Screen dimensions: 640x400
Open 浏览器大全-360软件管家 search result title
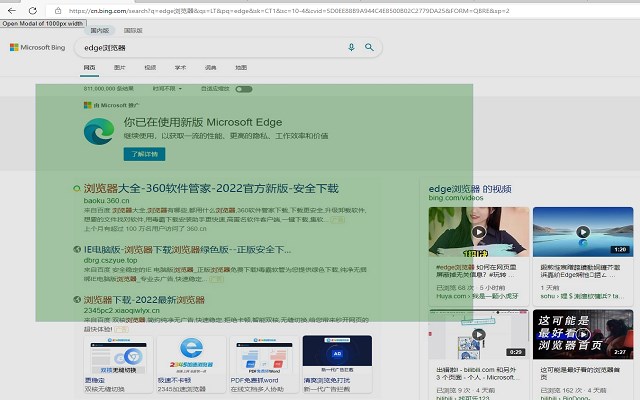point(211,189)
